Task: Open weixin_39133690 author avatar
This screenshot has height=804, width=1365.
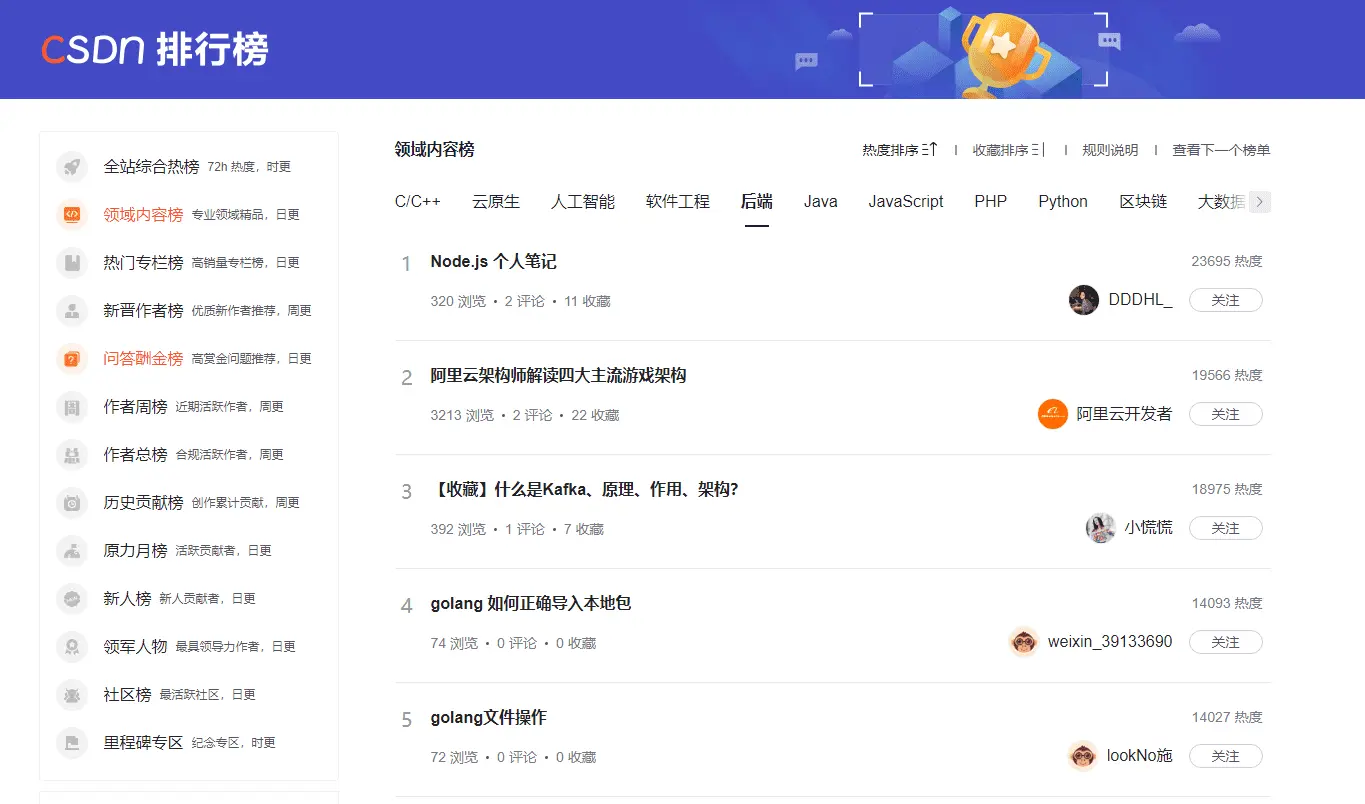Action: coord(1024,642)
